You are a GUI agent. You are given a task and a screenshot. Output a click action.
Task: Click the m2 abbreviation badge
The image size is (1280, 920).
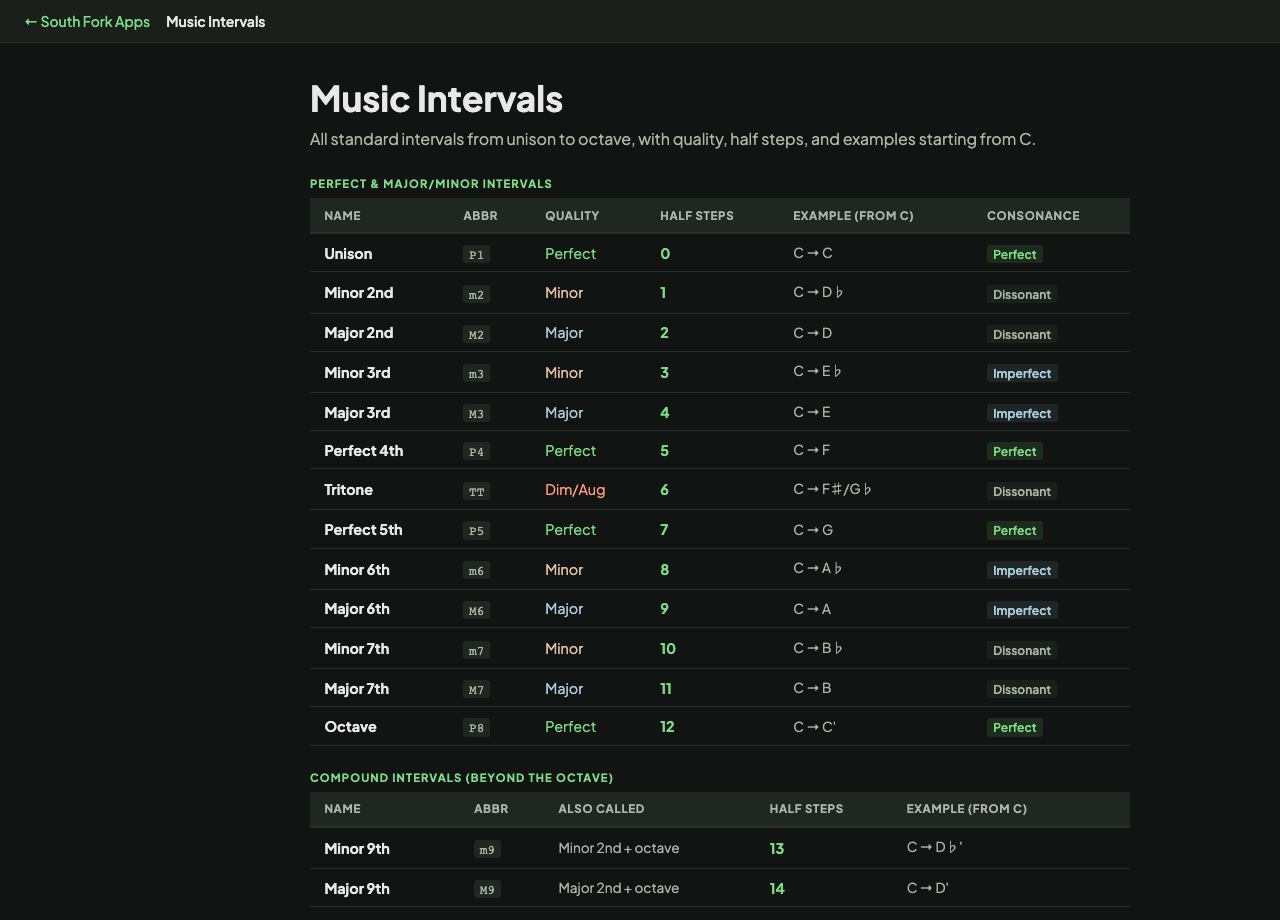click(x=476, y=295)
